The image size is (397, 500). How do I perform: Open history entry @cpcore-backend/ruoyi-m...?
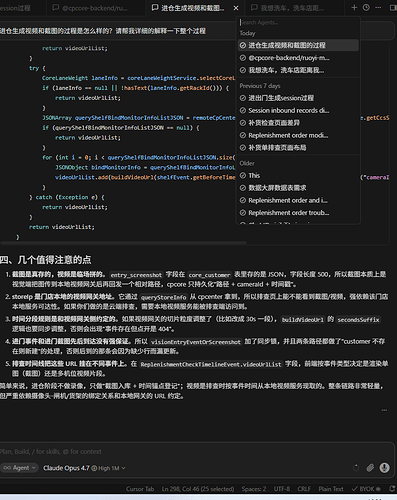click(x=298, y=58)
